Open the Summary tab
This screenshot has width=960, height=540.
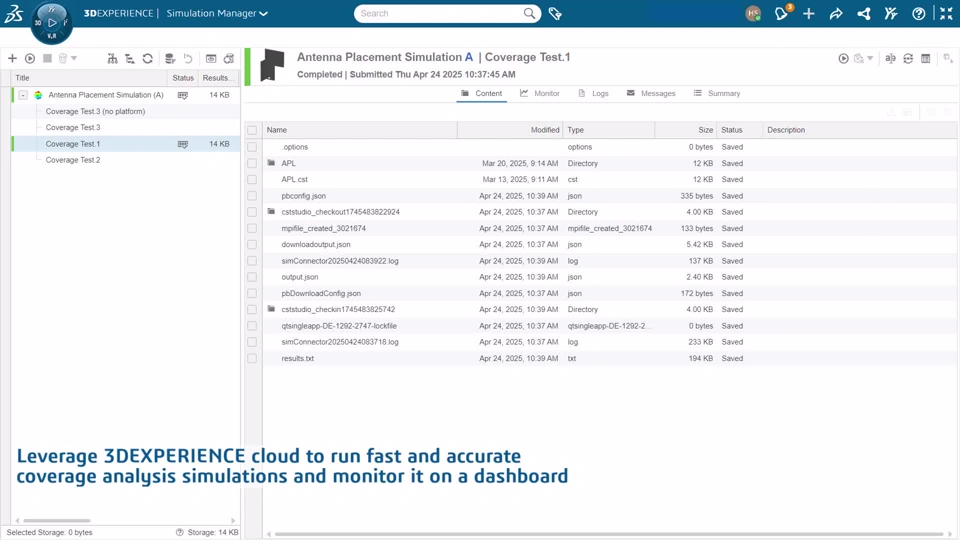pyautogui.click(x=717, y=93)
